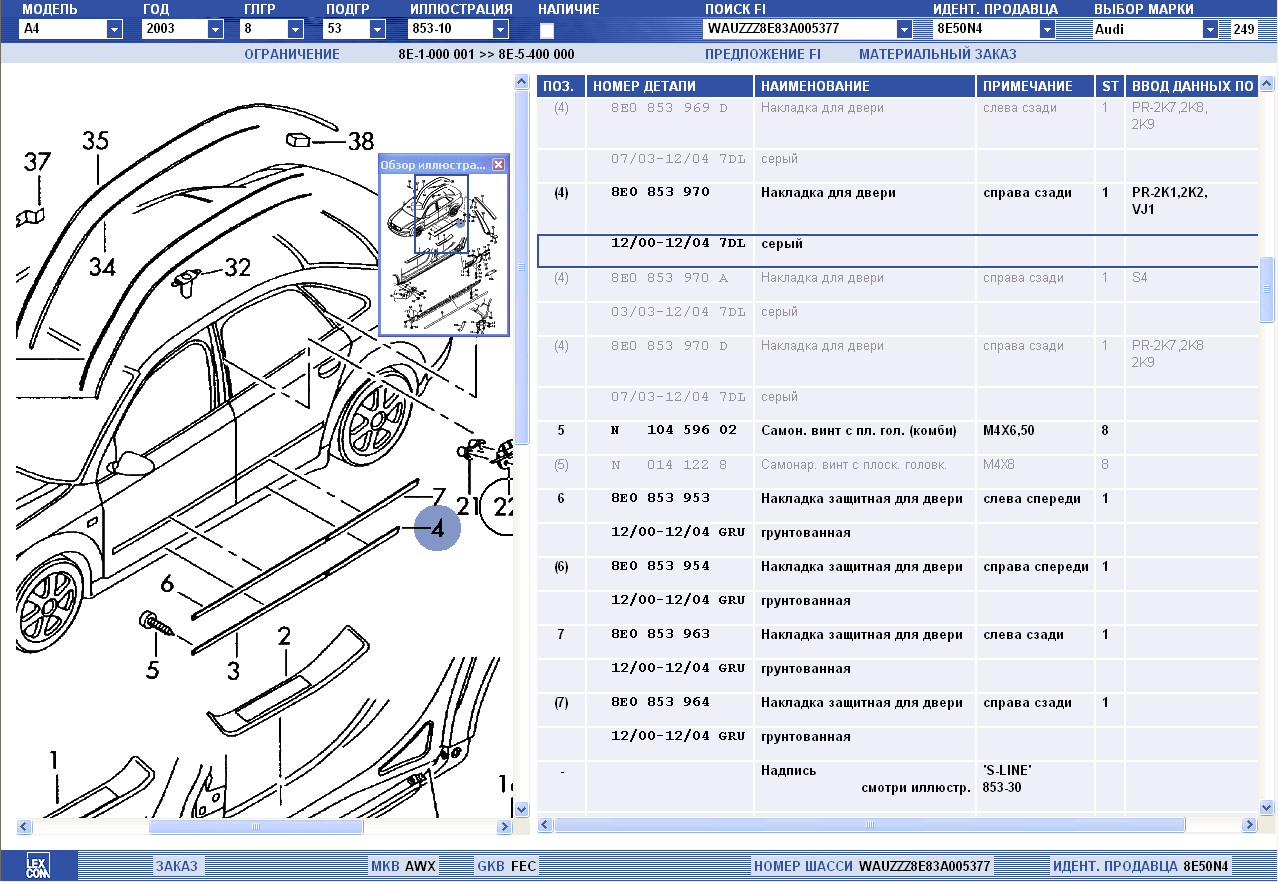Expand the ГОД dropdown showing 2003
This screenshot has width=1278, height=882.
[215, 30]
